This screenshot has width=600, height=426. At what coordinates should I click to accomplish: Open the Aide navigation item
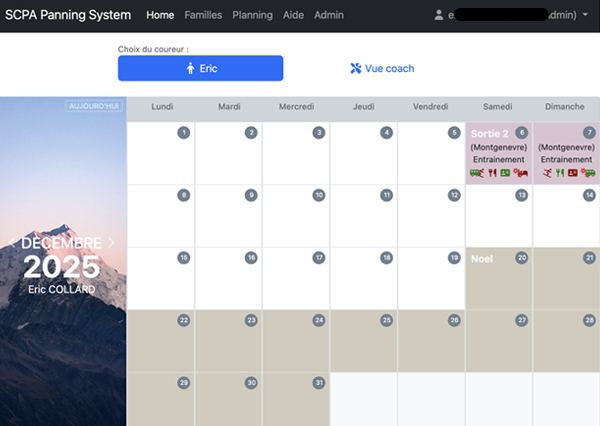(x=293, y=15)
